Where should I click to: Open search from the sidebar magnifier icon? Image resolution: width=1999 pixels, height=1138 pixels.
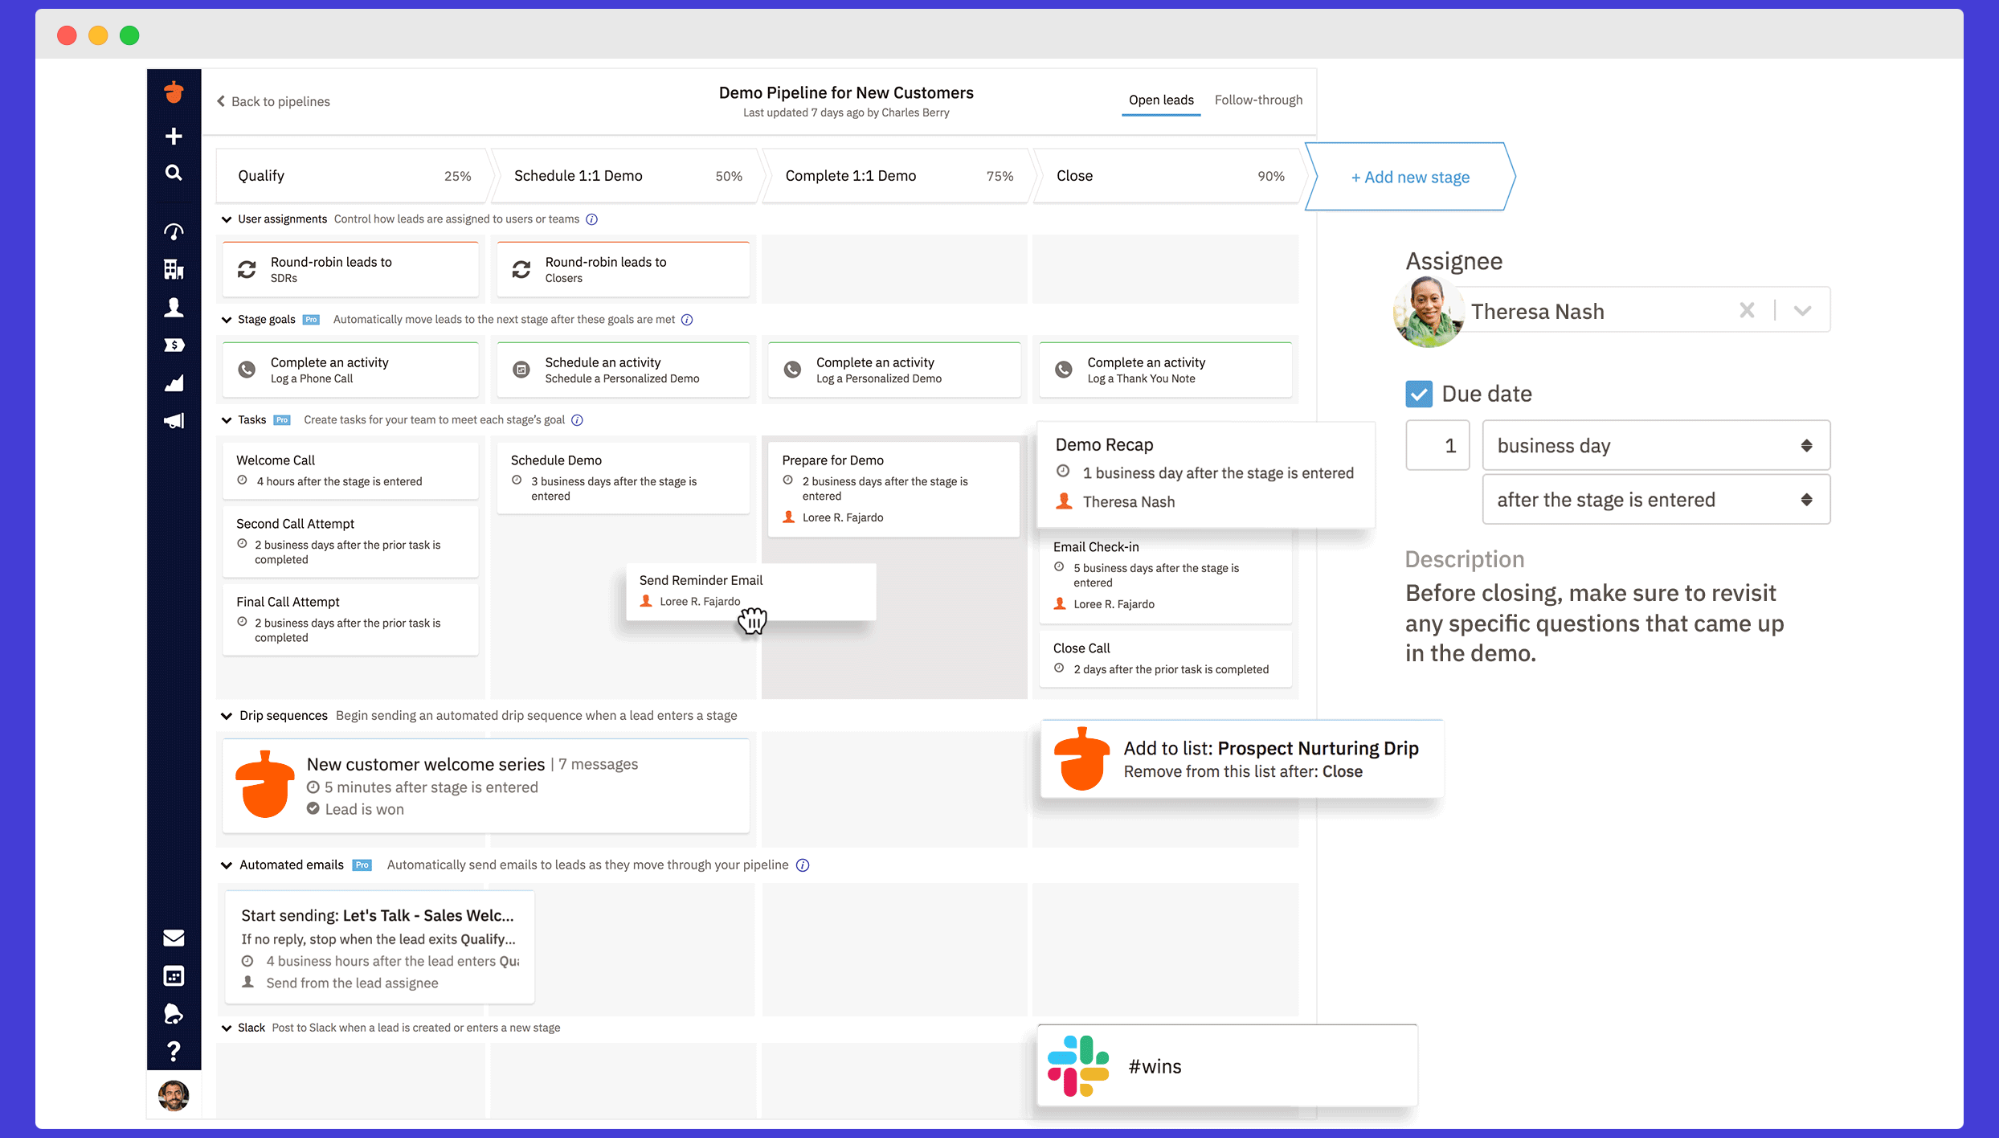point(174,173)
